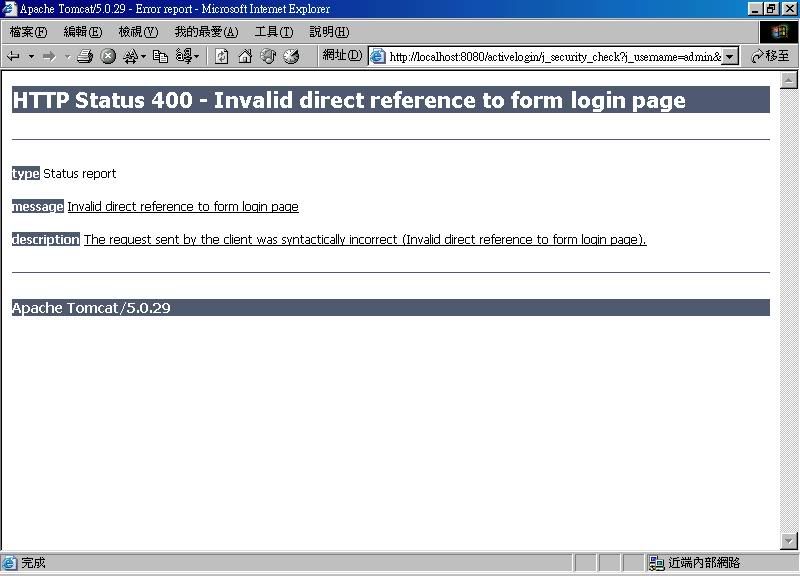Click 'Apache Tomcat/5.0.29' footer heading
This screenshot has height=576, width=800.
click(x=91, y=308)
